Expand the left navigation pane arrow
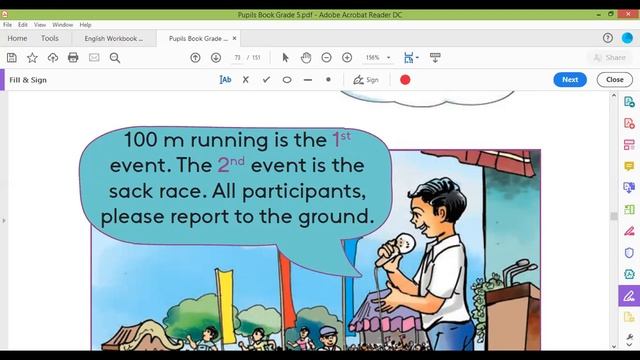Screen dimensions: 640x360 point(4,220)
